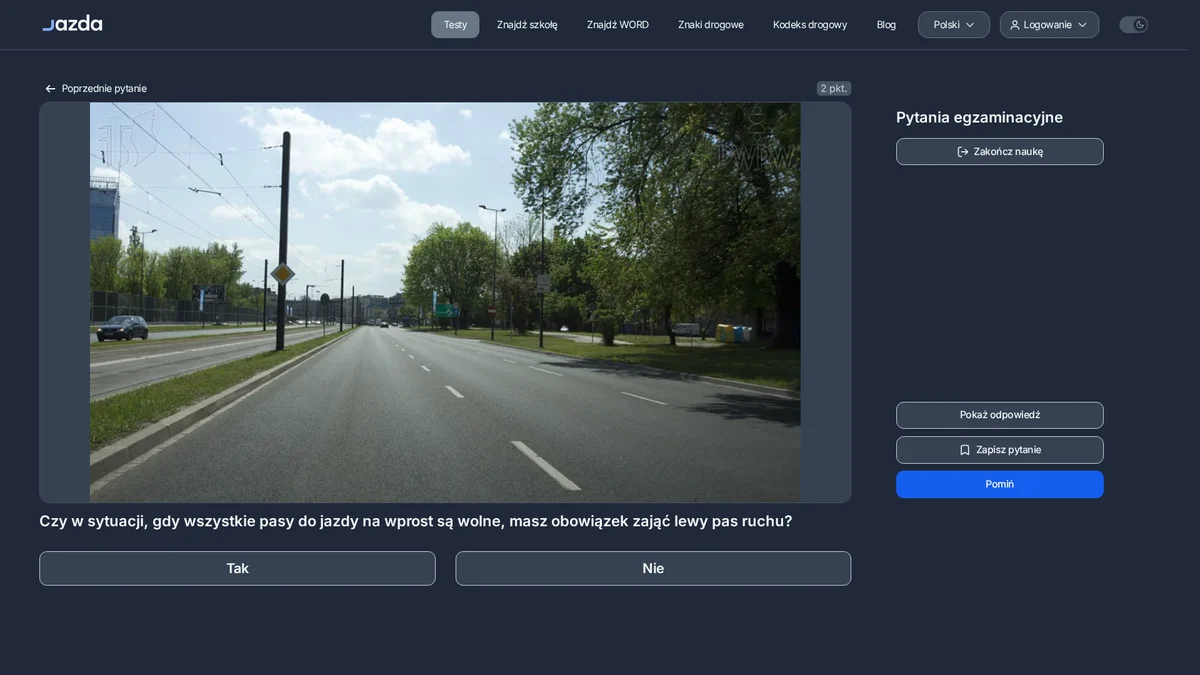Viewport: 1200px width, 675px height.
Task: Expand the Logowanie dropdown chevron
Action: tap(1082, 25)
